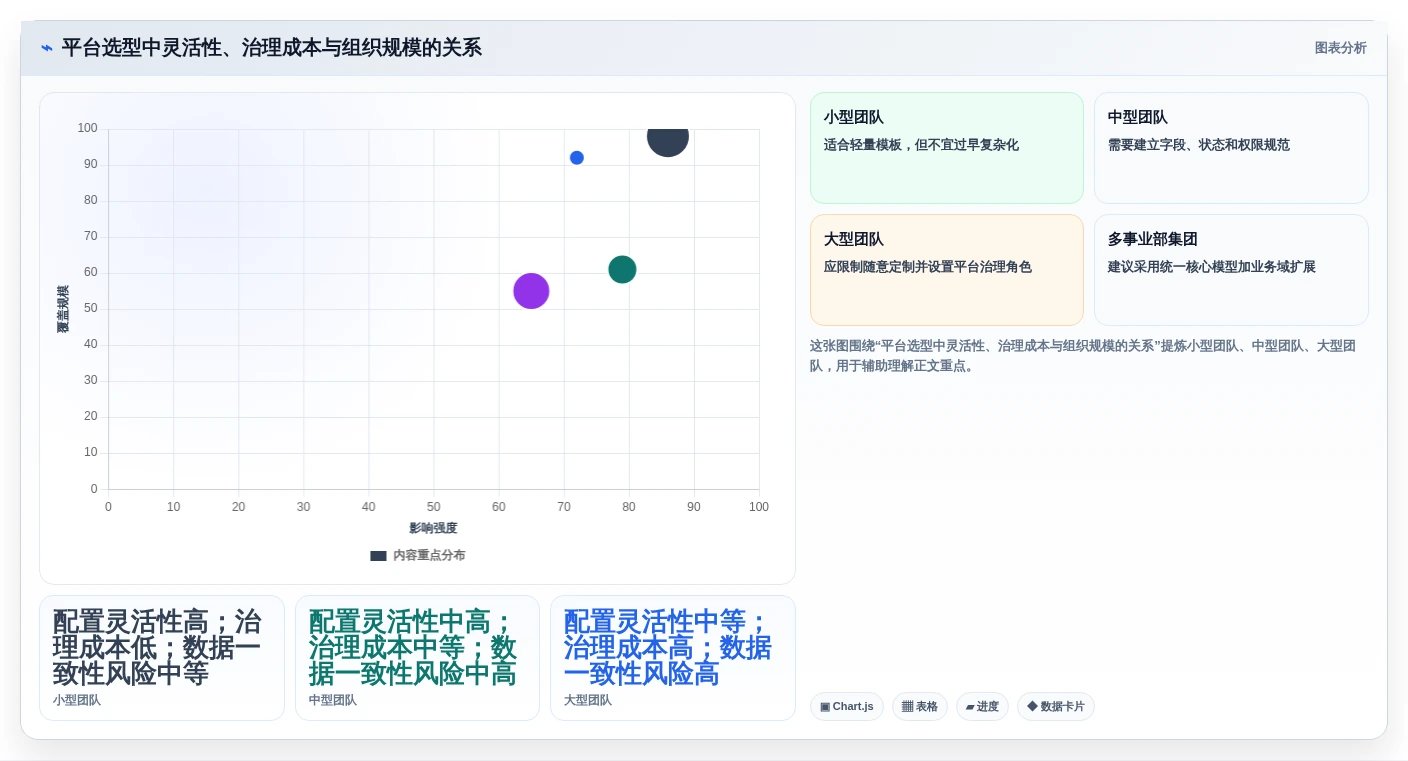1408x761 pixels.
Task: Click the diamond icon in 数据卡片 tag
Action: point(1032,706)
